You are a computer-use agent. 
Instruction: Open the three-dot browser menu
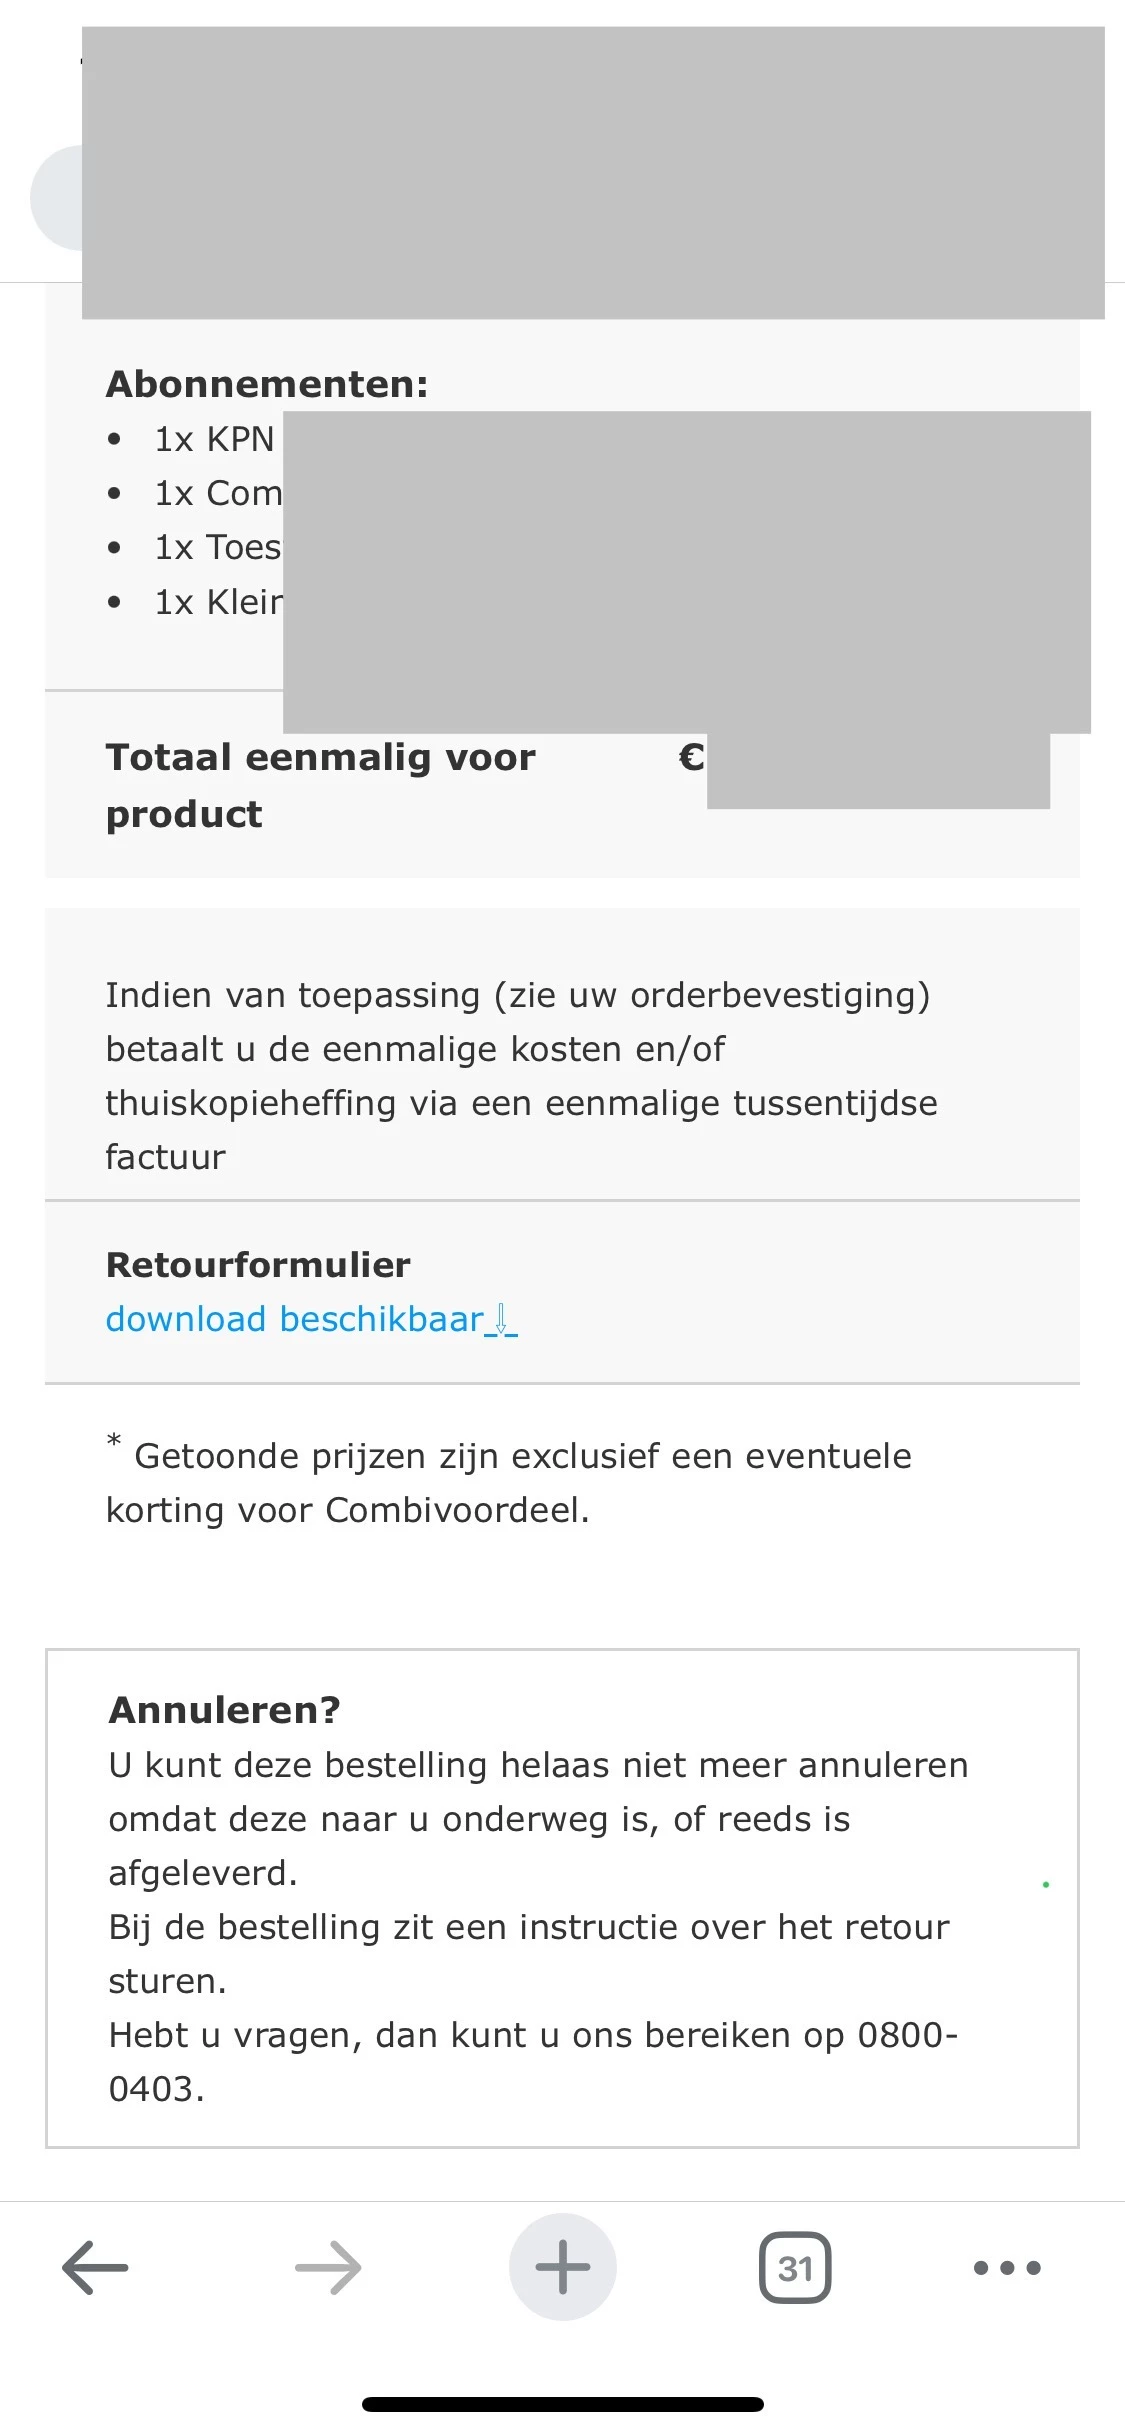[x=1007, y=2267]
